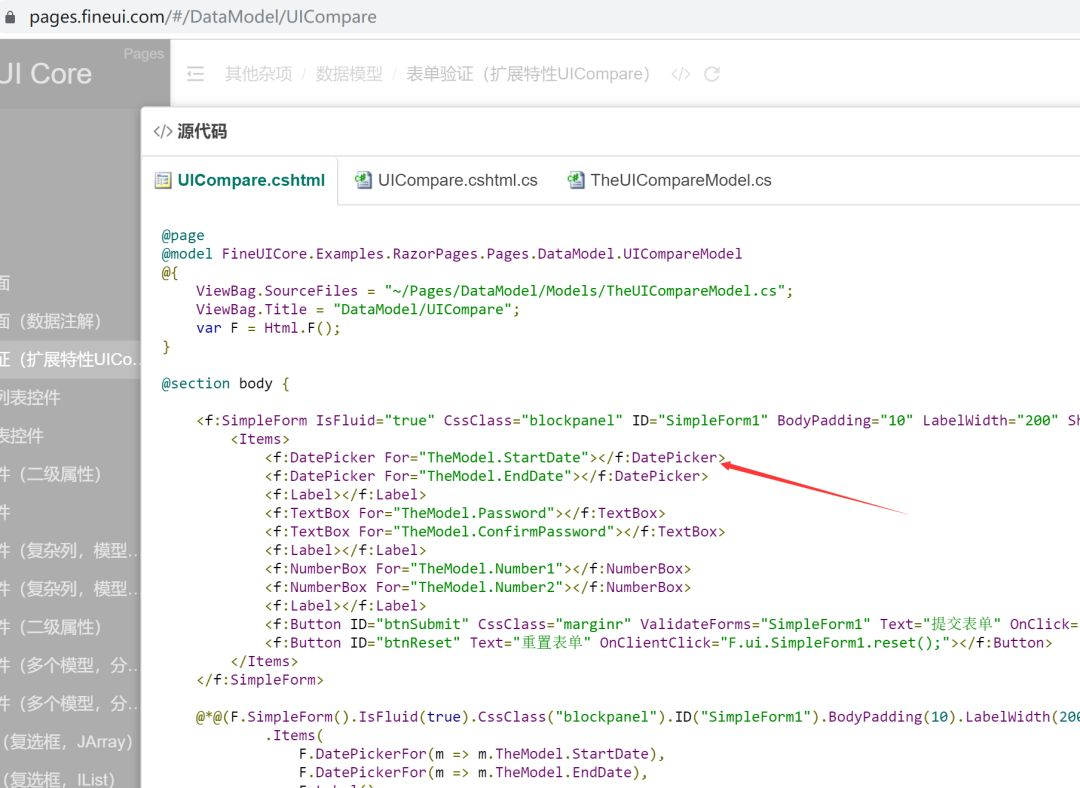The image size is (1080, 788).
Task: Click the @model FineUICore.Examples line
Action: coord(452,254)
